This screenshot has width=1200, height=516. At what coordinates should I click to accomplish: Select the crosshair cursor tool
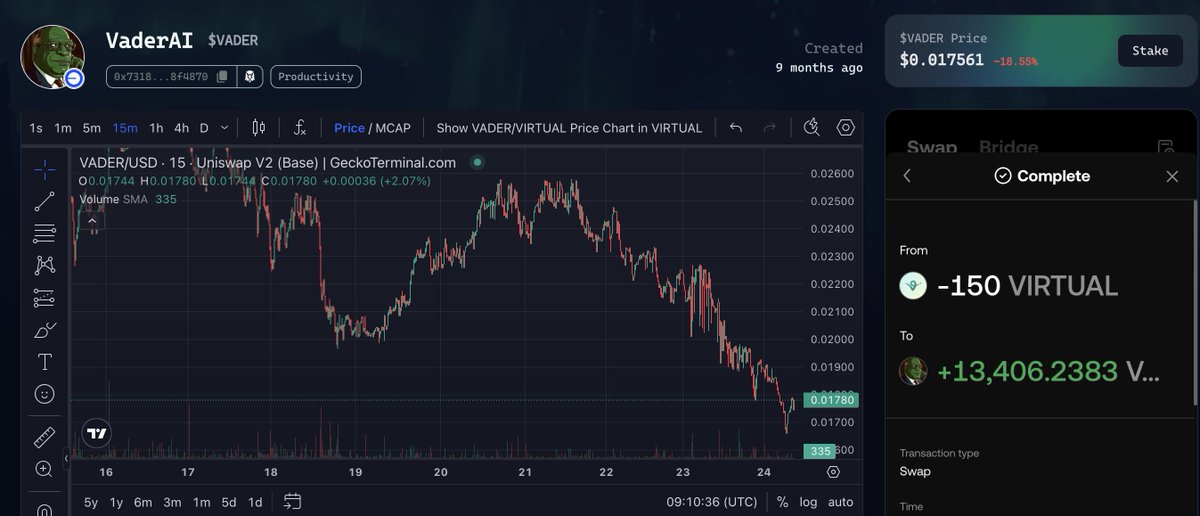tap(44, 170)
